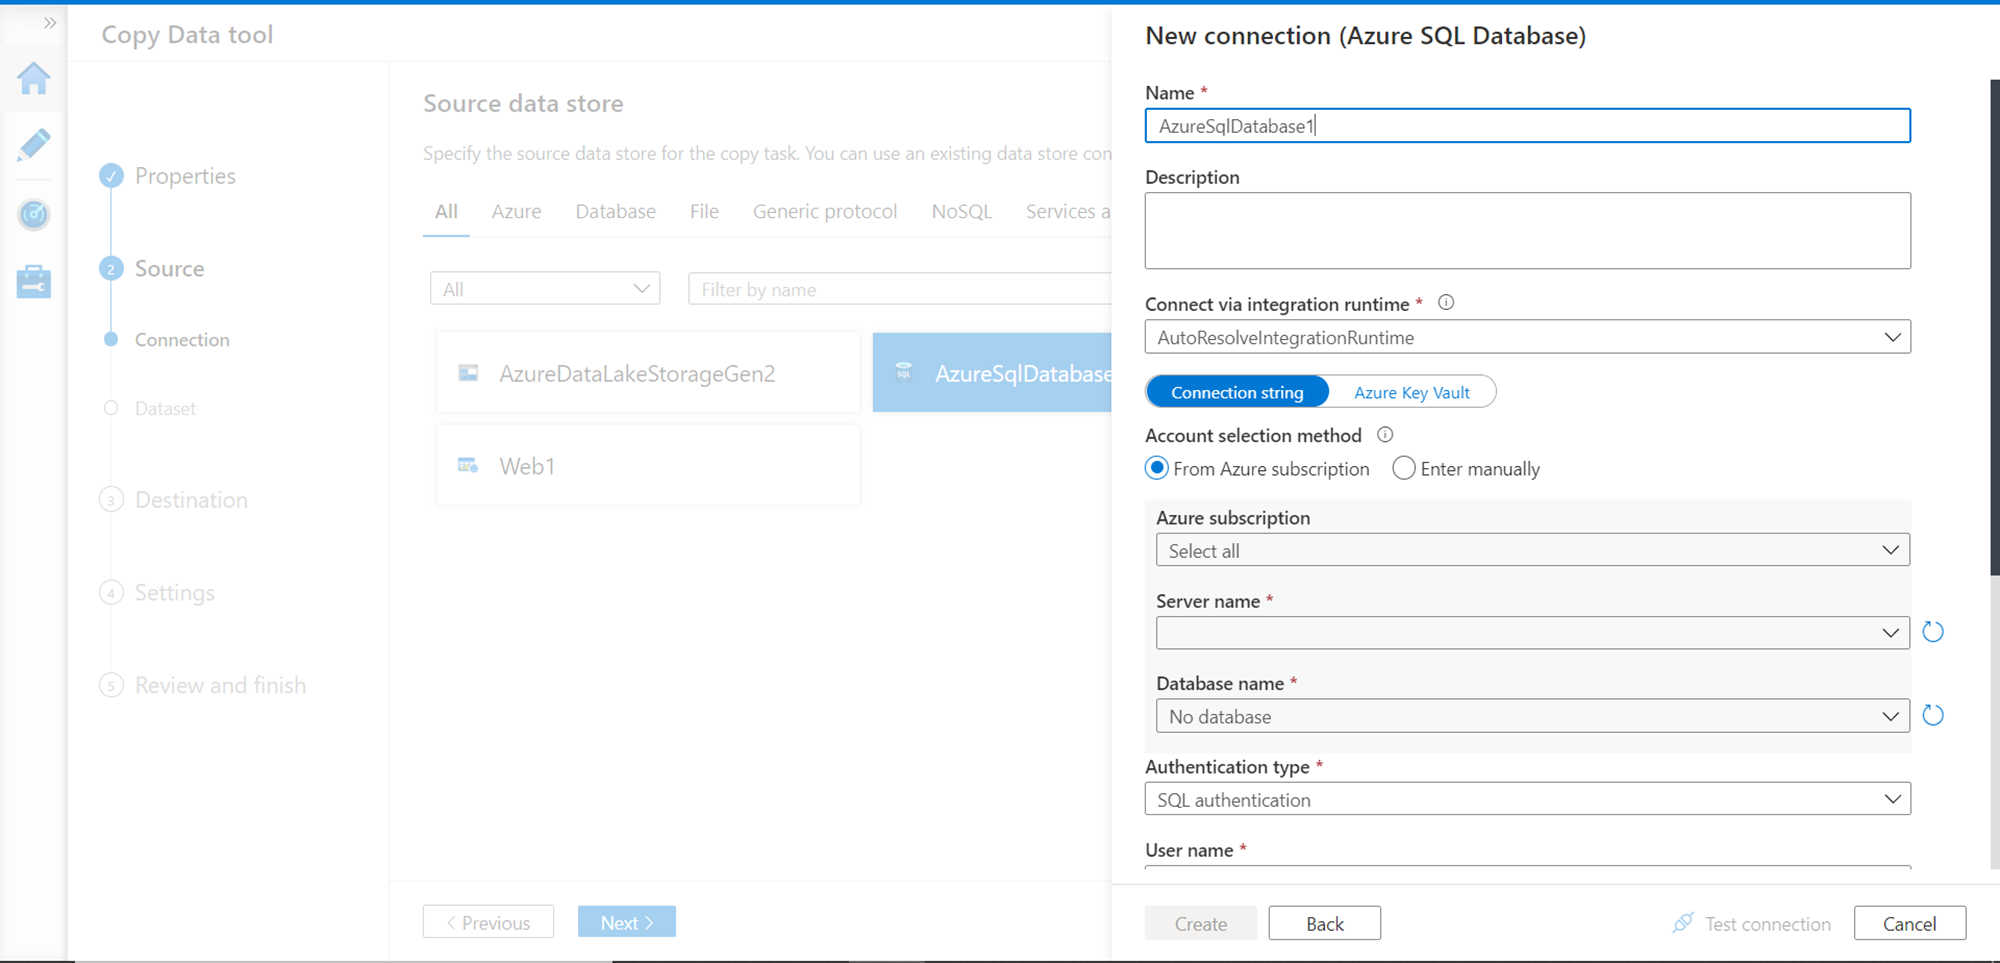Viewport: 2000px width, 963px height.
Task: Switch to the Database tab
Action: coord(615,211)
